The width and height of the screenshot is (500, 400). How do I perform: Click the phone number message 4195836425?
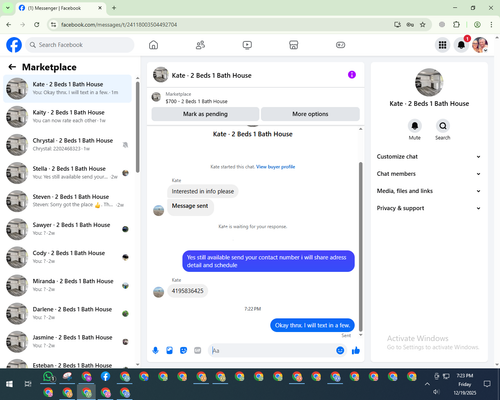(187, 291)
